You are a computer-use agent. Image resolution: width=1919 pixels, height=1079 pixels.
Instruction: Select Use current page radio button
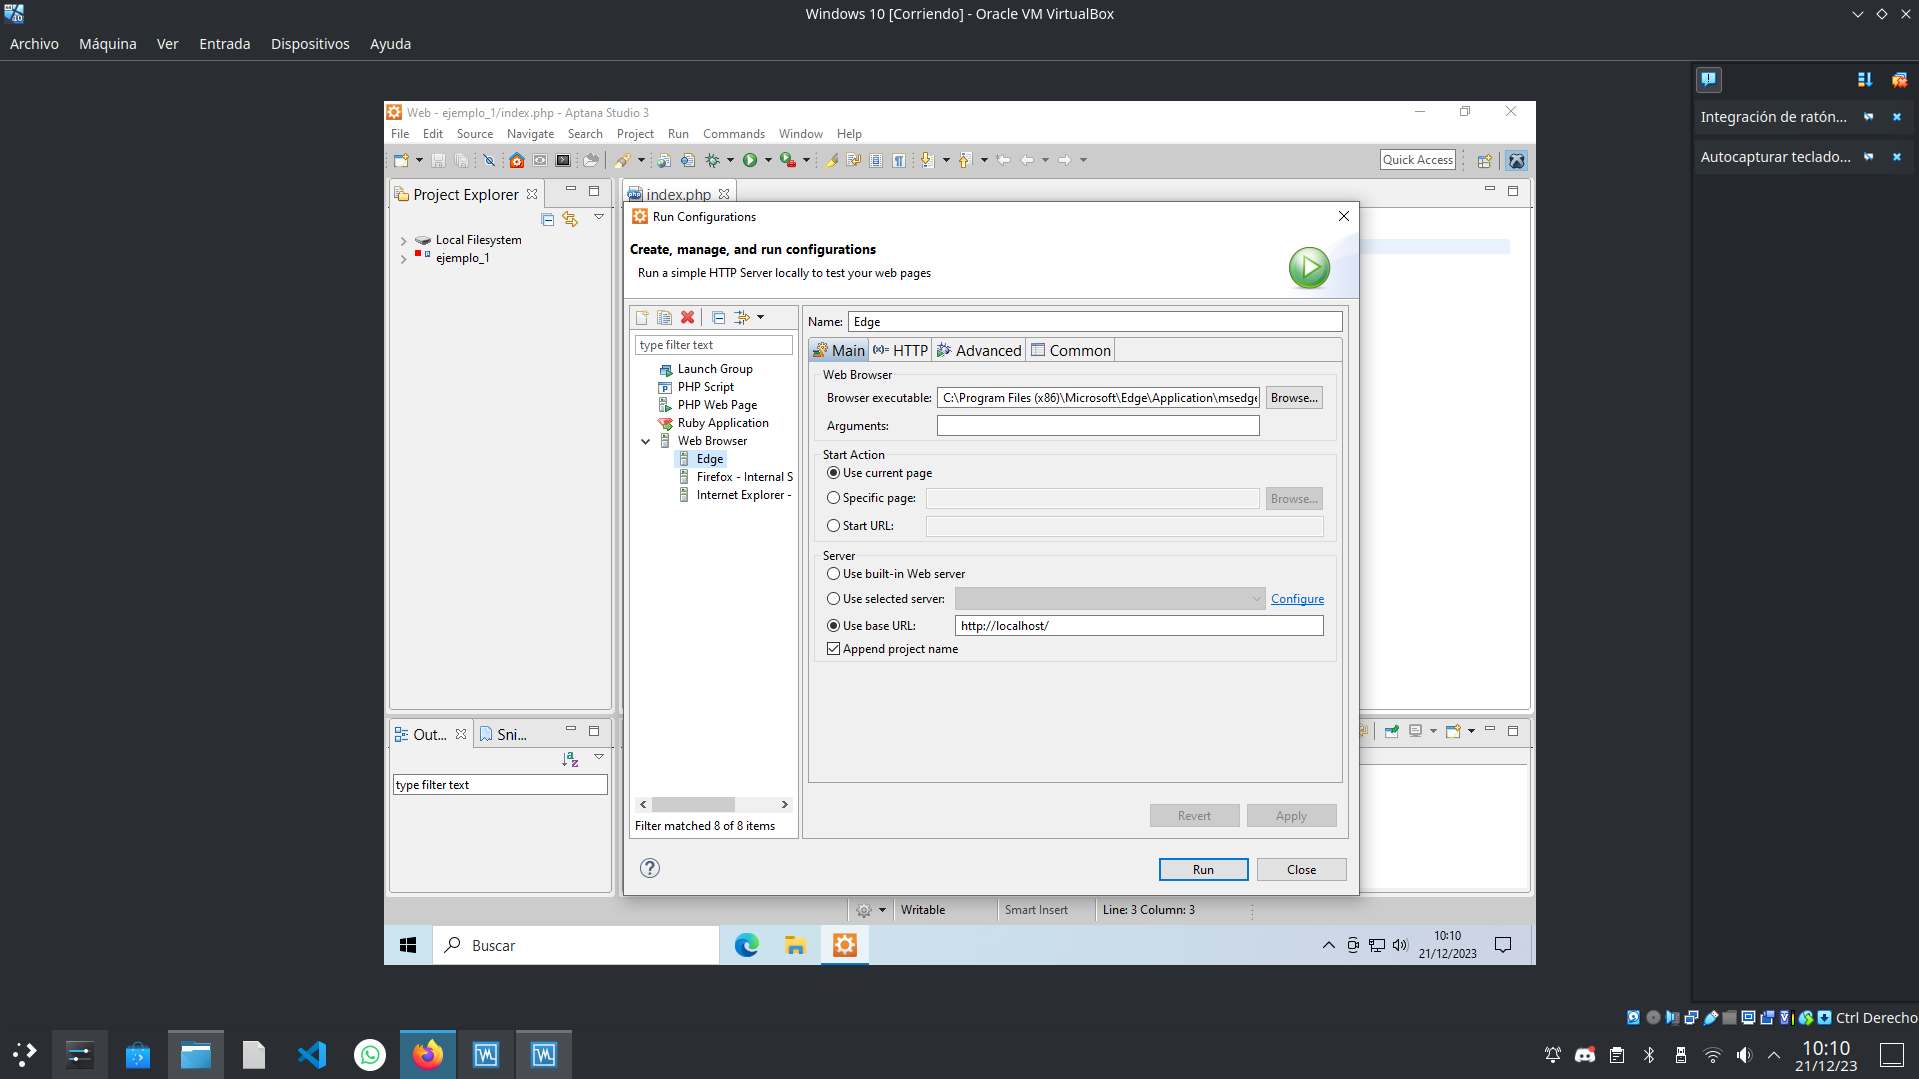coord(833,473)
